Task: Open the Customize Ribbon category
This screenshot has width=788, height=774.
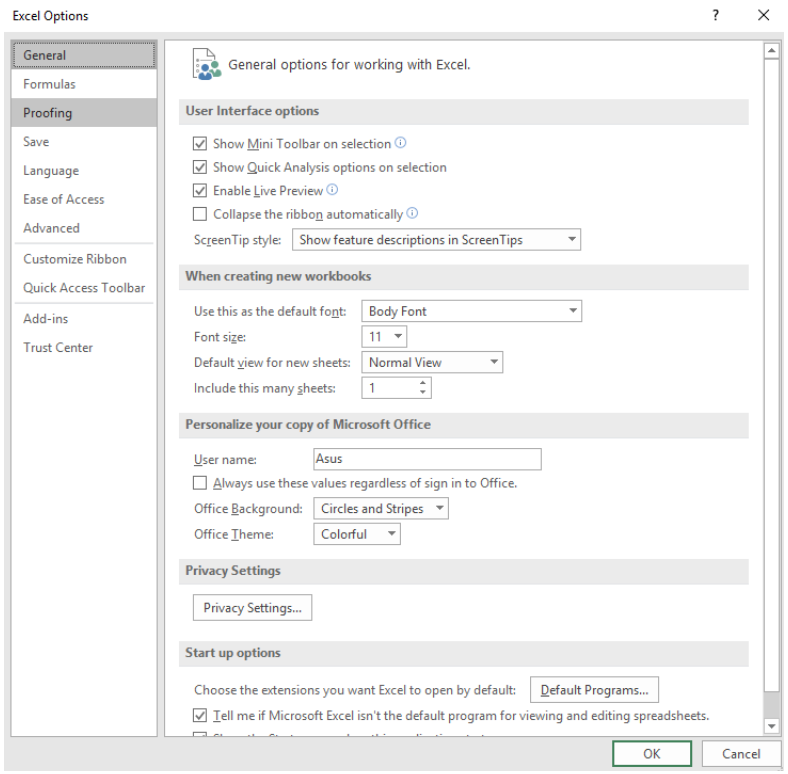Action: 84,259
